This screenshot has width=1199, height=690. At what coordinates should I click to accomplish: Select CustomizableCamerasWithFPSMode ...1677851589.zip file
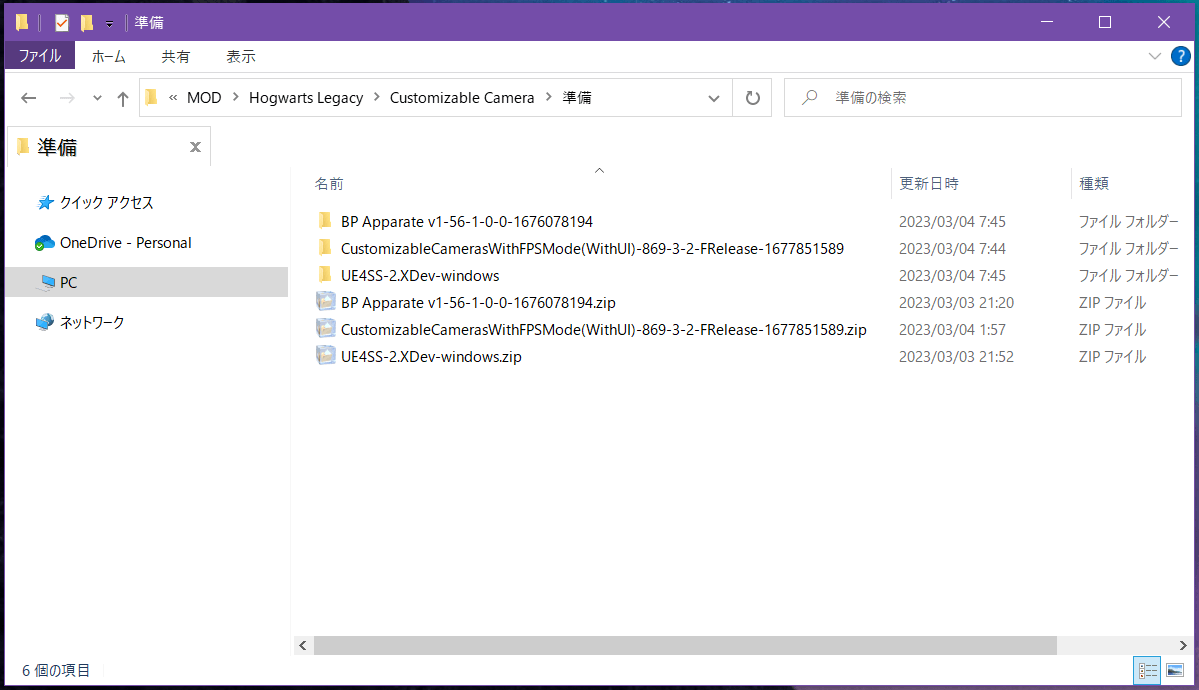click(x=603, y=330)
